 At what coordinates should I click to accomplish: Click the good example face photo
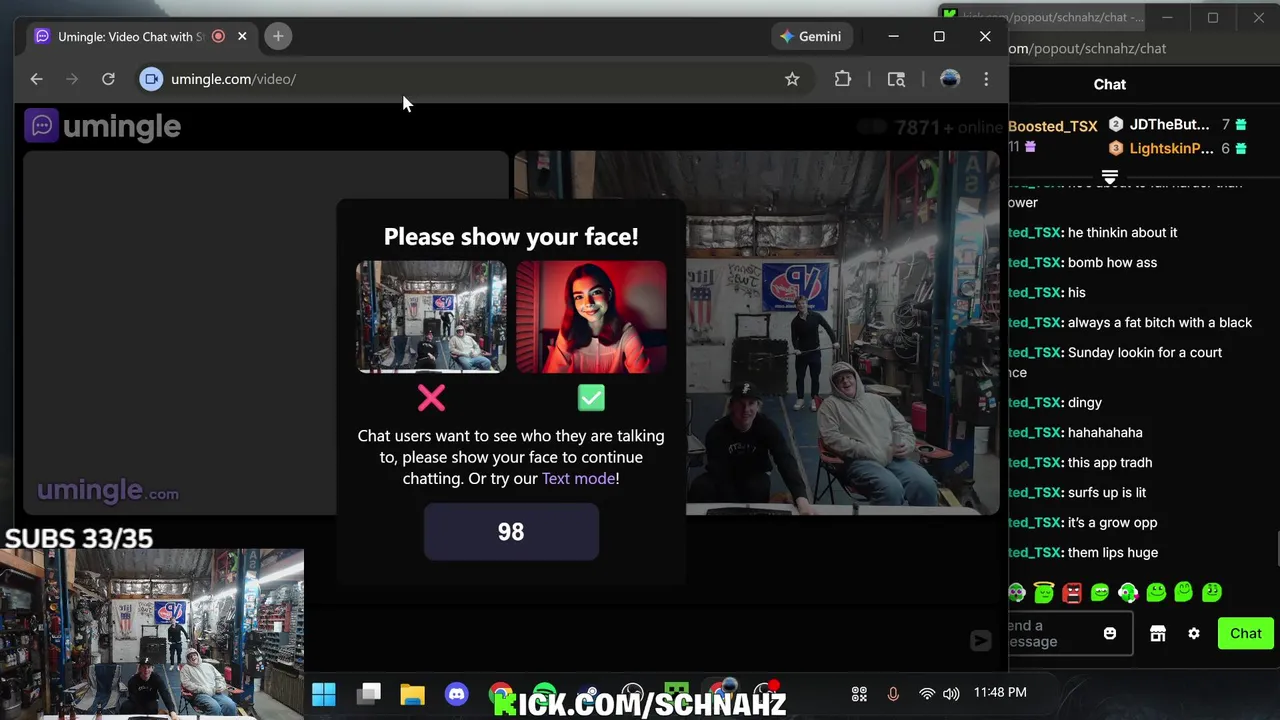pos(591,317)
